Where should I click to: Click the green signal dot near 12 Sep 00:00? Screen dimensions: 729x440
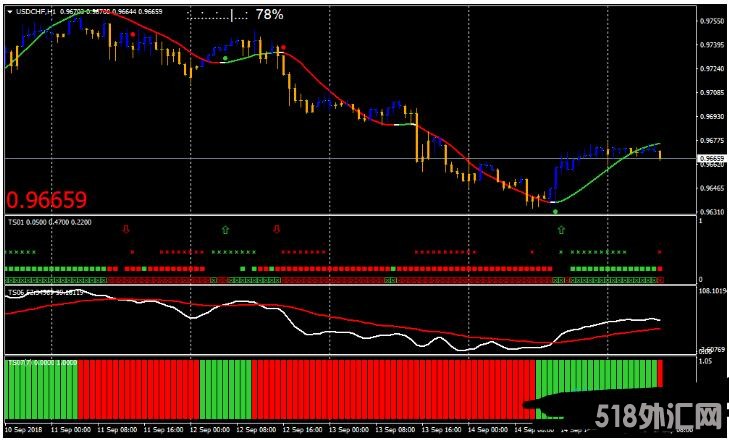coord(225,58)
